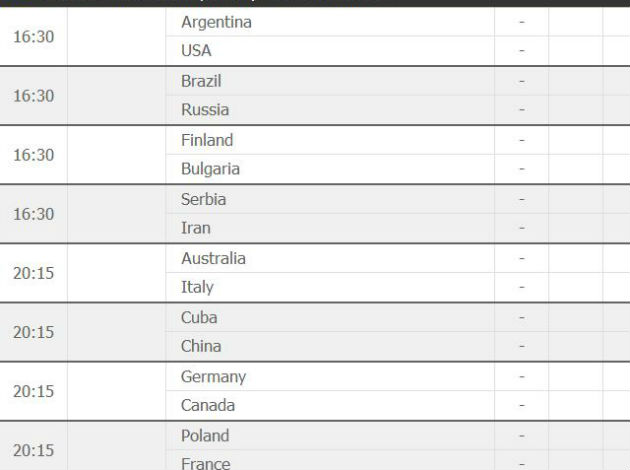Click the Serbia team name
Image resolution: width=630 pixels, height=470 pixels.
pos(203,199)
